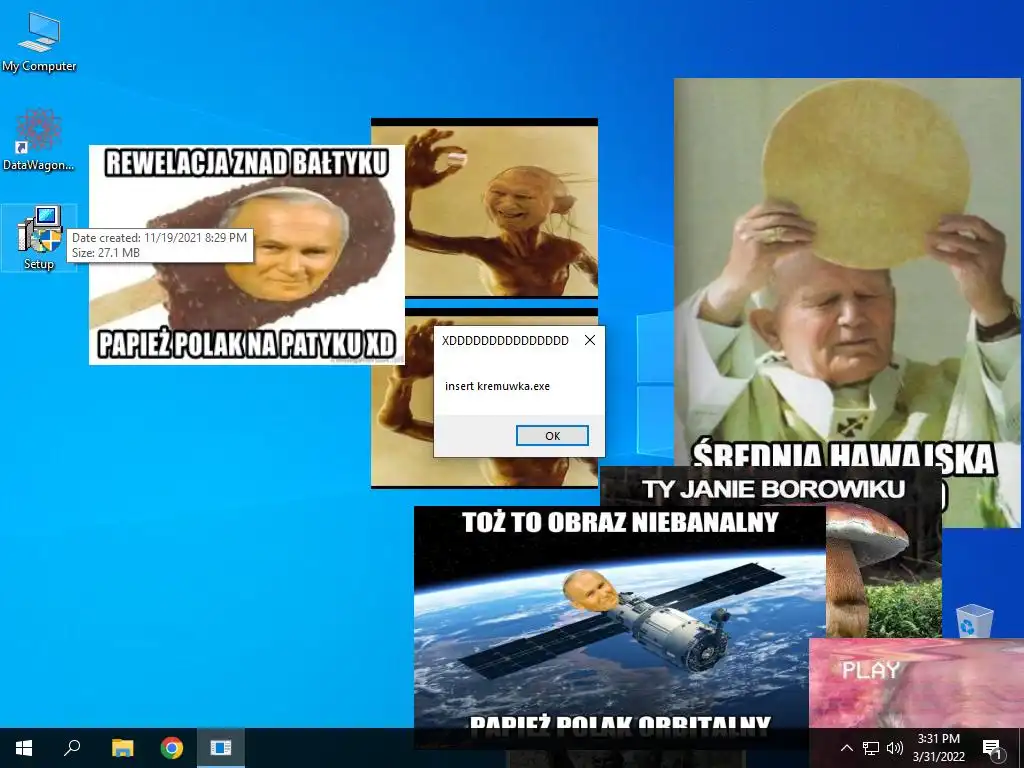Select the DataWagon shortcut on desktop
This screenshot has width=1024, height=768.
(x=39, y=140)
